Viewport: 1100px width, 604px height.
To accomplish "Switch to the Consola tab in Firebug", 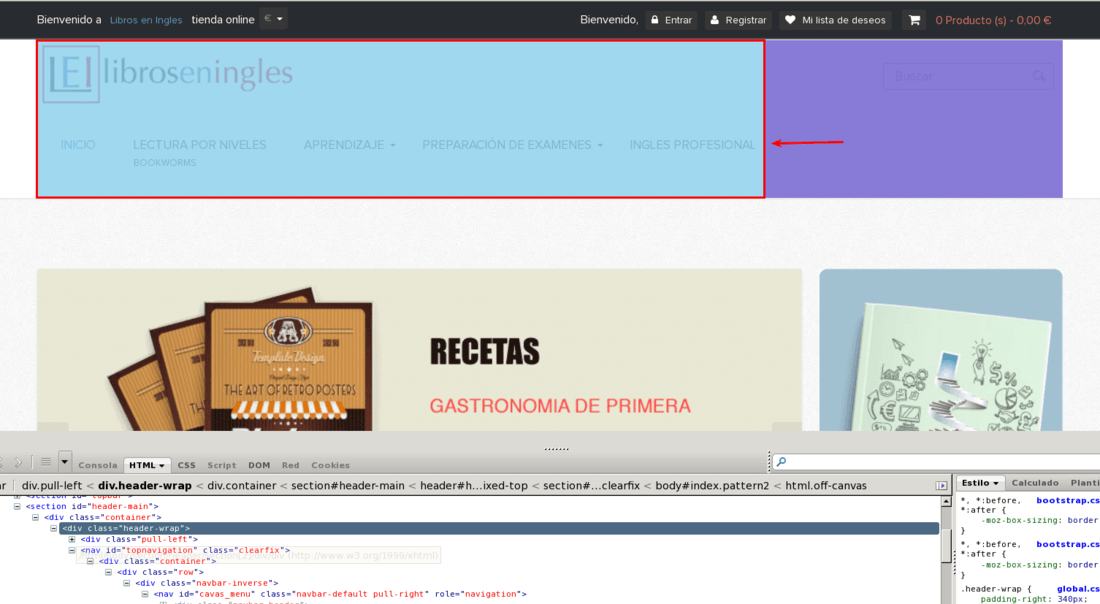I will tap(98, 465).
